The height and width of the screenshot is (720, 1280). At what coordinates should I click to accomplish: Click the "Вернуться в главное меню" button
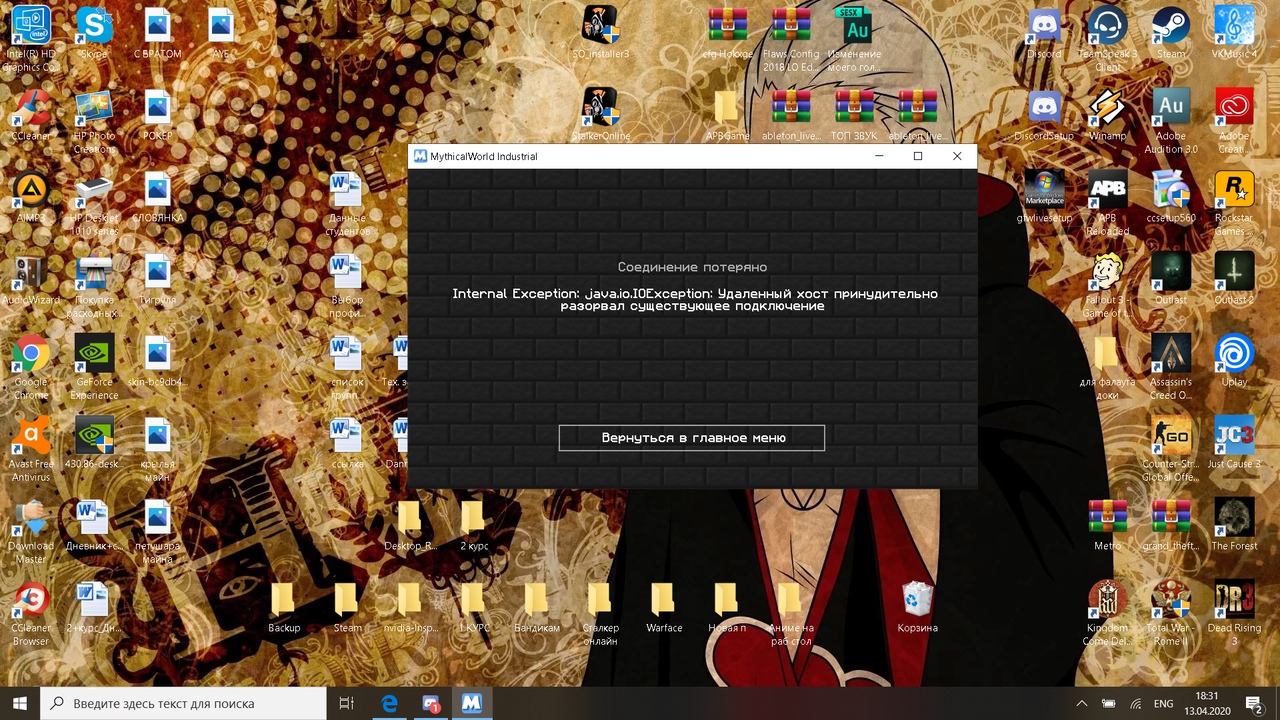(x=691, y=438)
